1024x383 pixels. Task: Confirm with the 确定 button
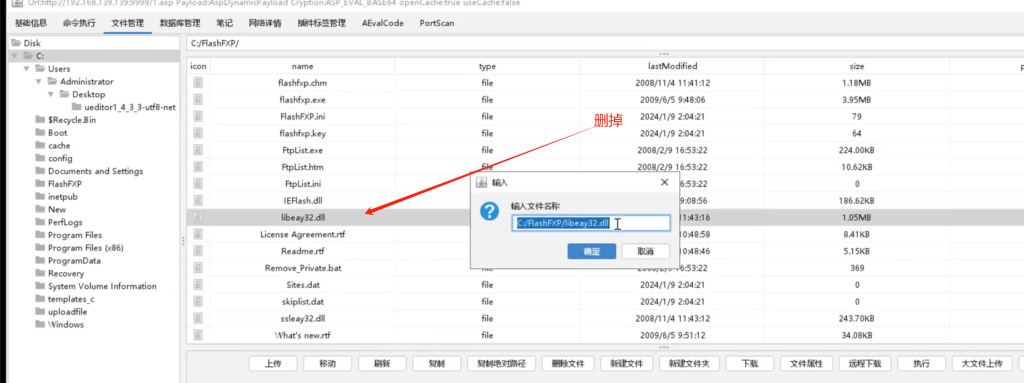[592, 252]
